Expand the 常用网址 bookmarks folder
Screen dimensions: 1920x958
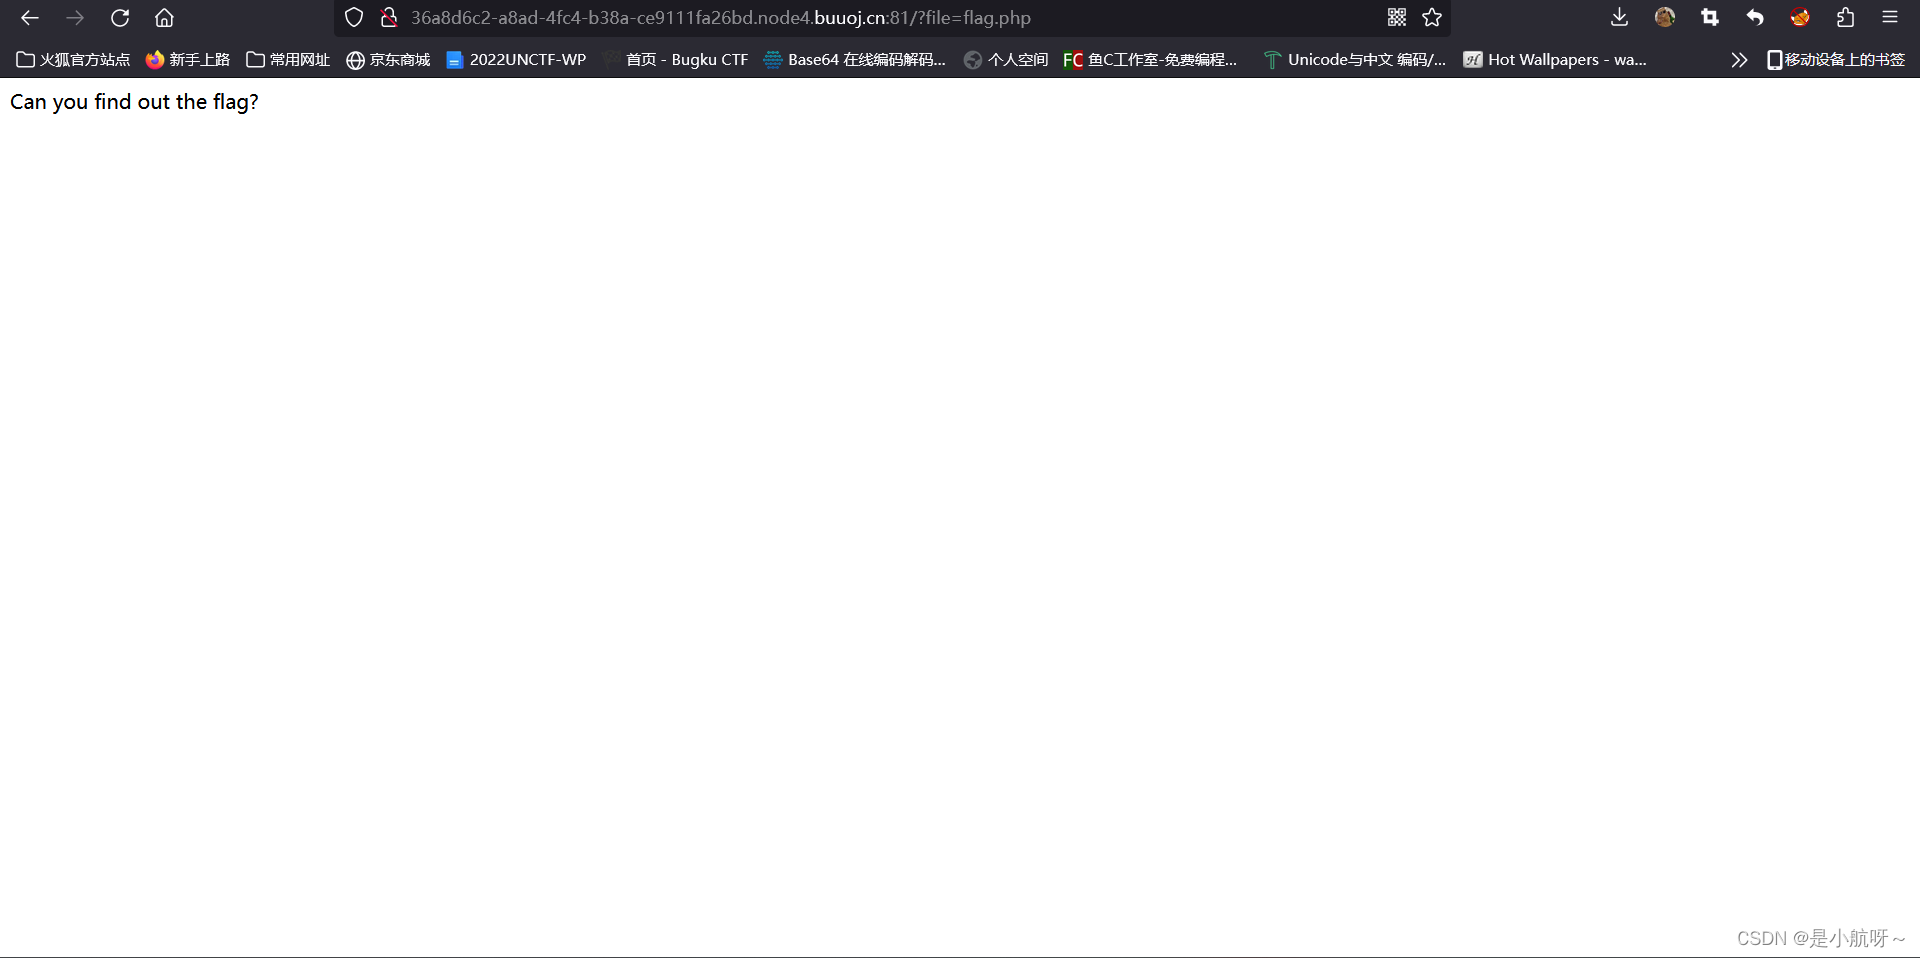pos(287,59)
